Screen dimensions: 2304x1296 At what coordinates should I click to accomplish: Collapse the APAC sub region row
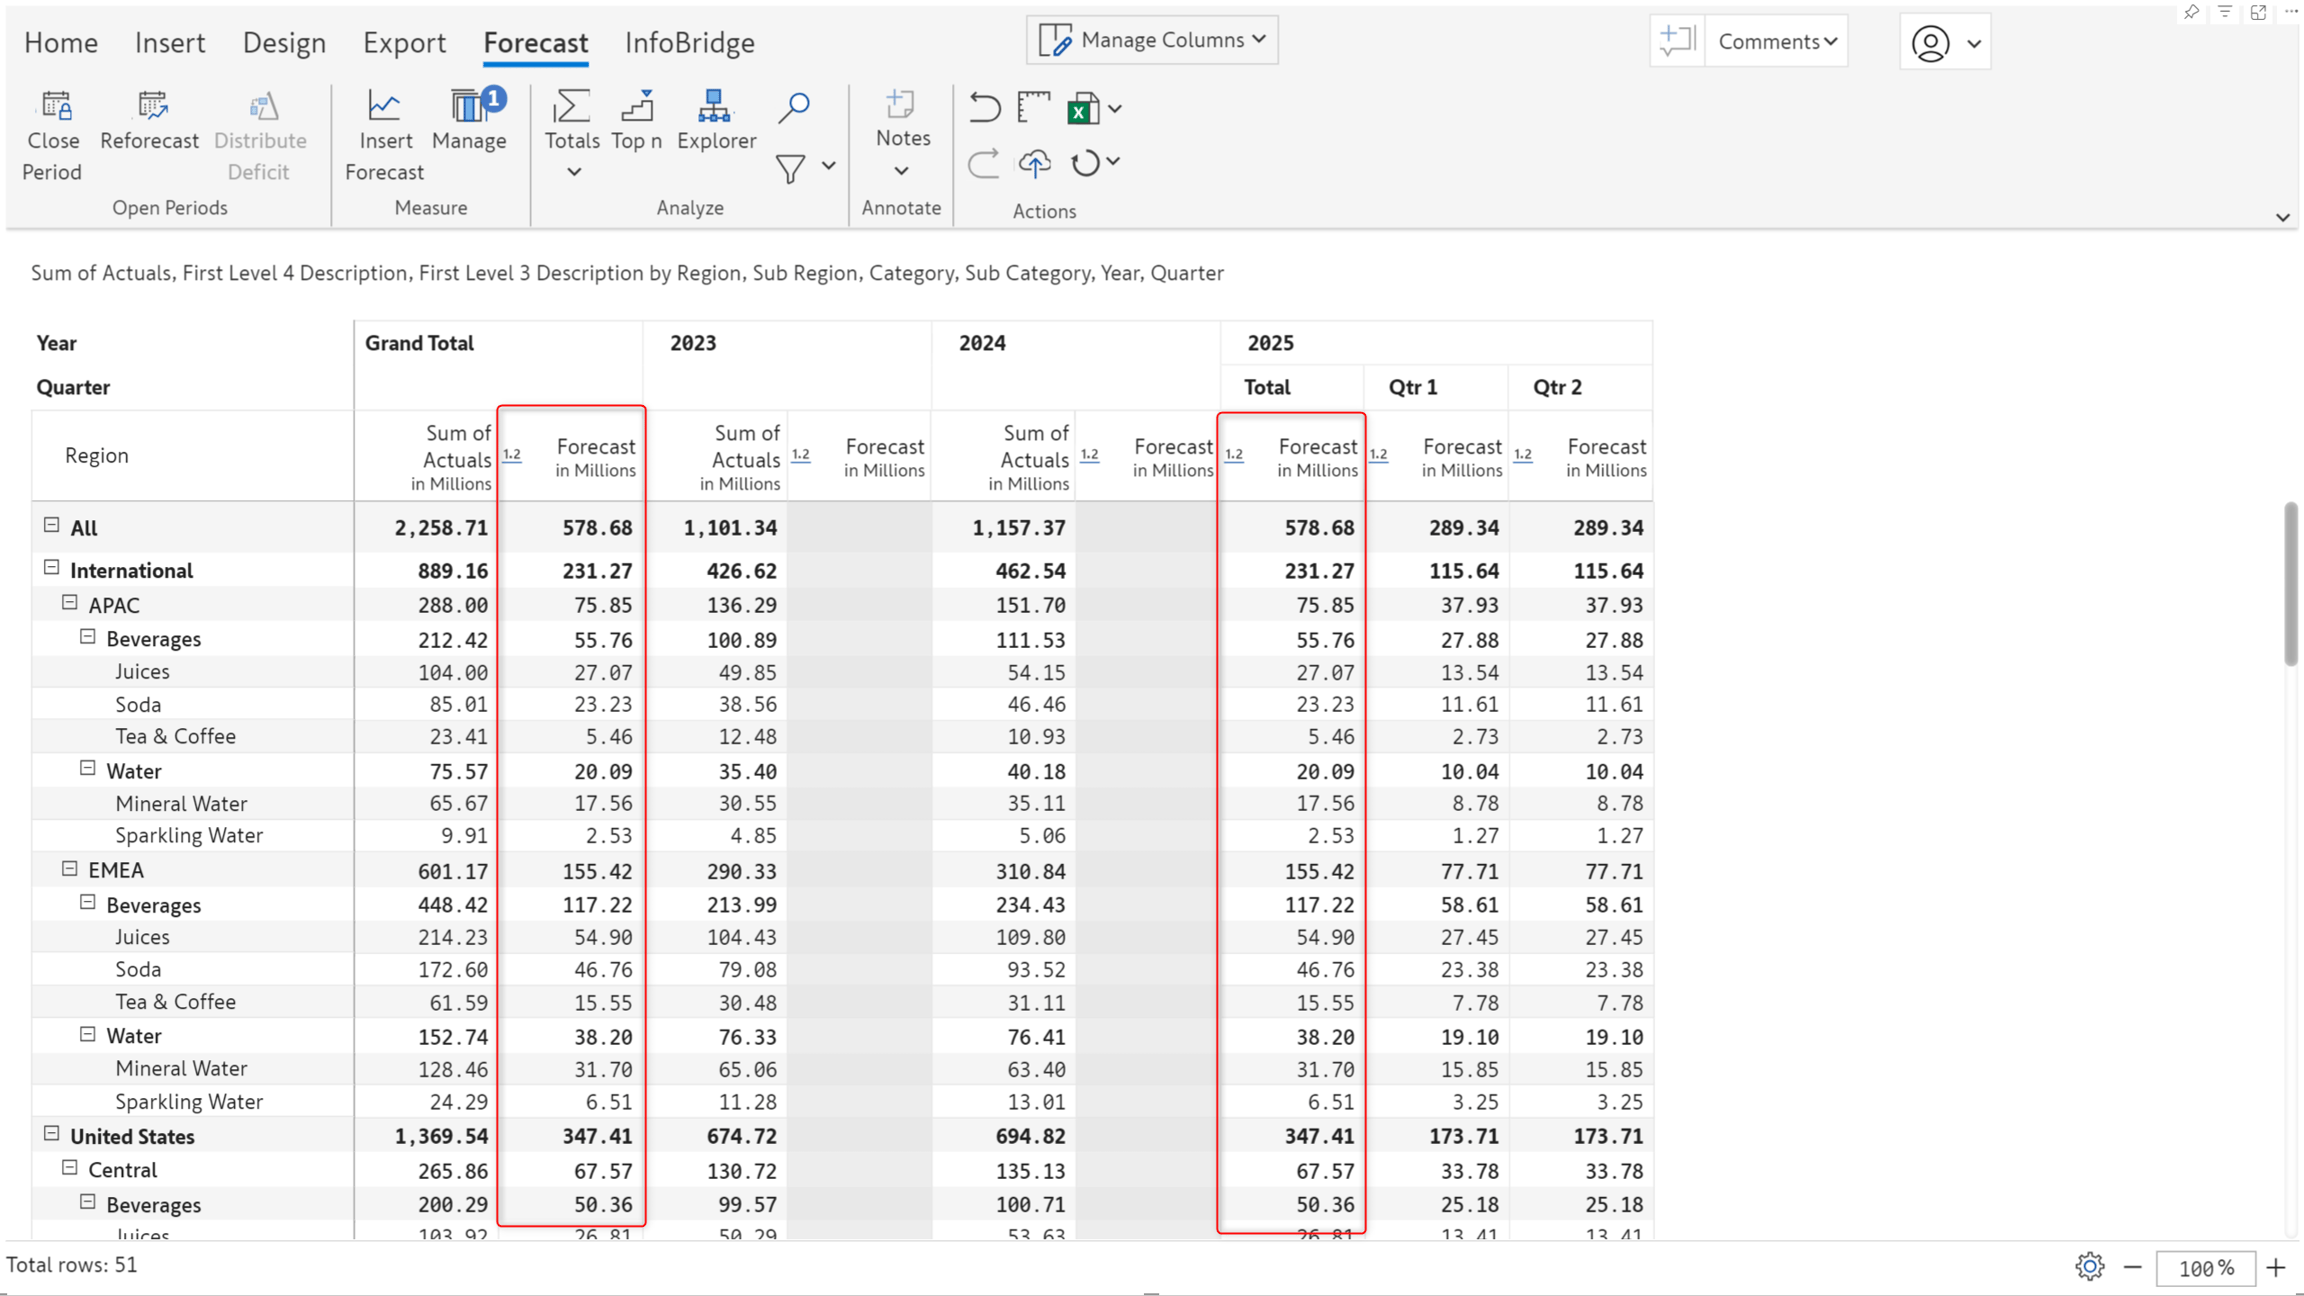coord(70,603)
